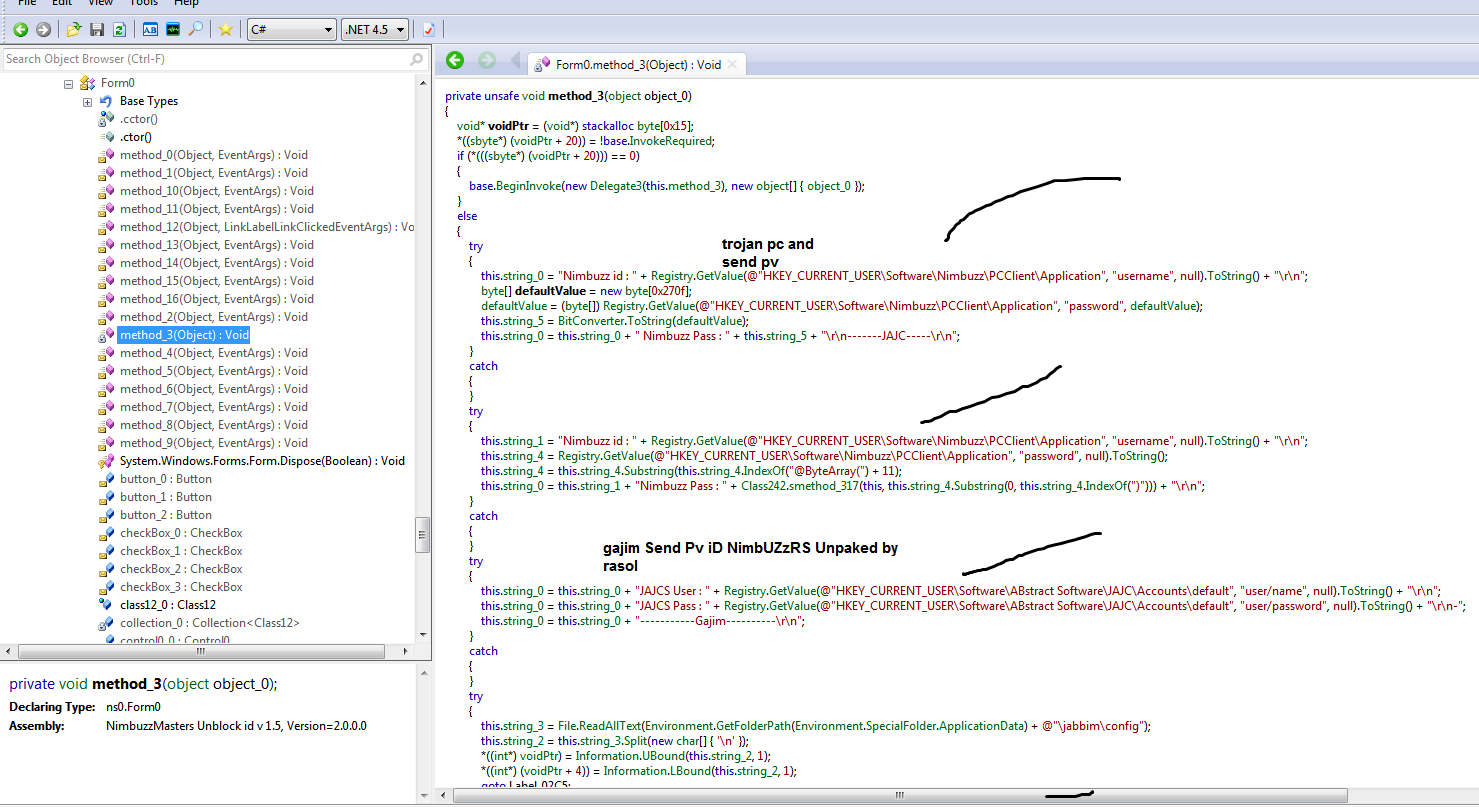Select method_9(Object, EventArgs) : Void

coord(214,443)
